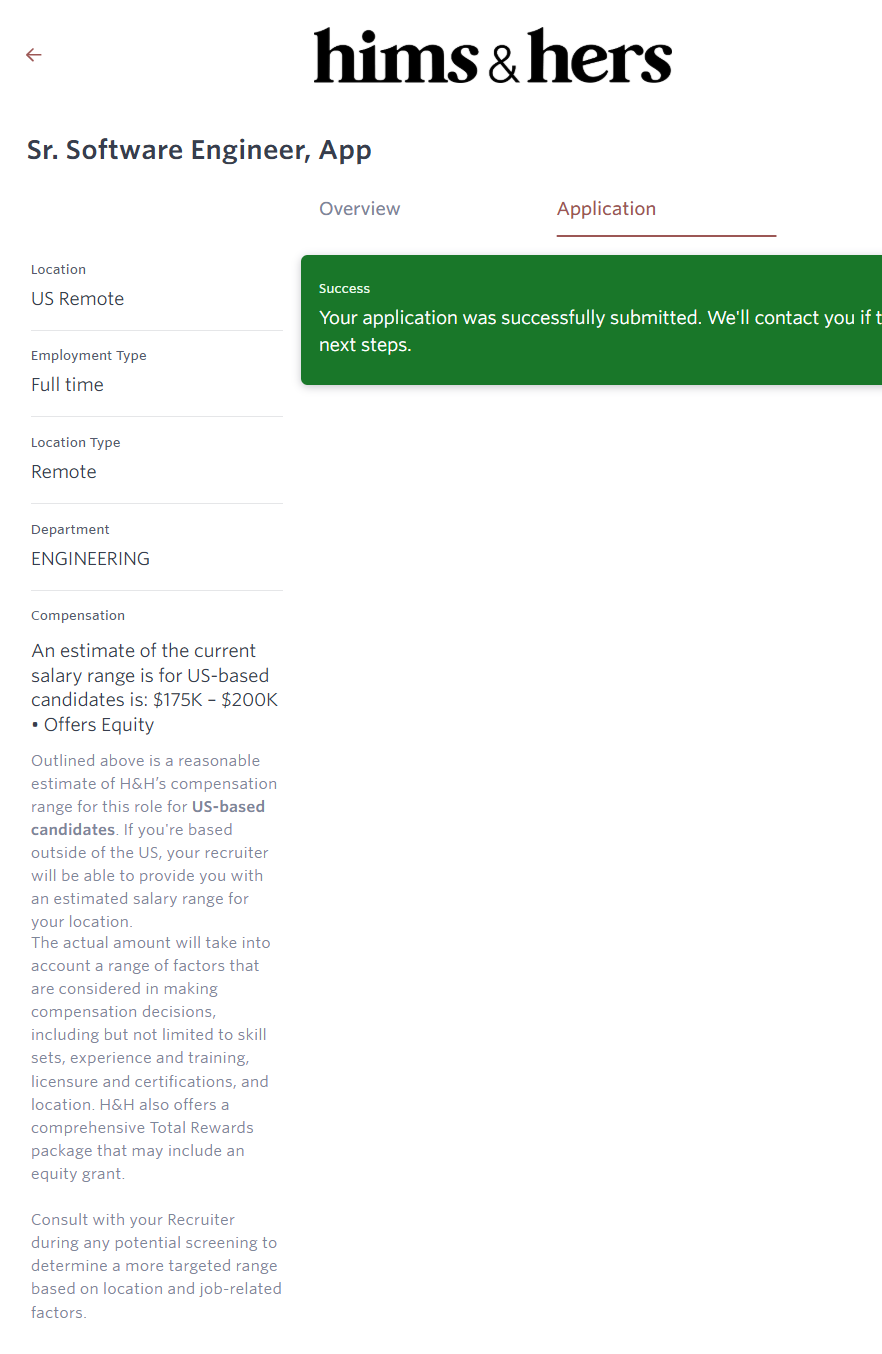The image size is (882, 1354).
Task: Click the green Success banner heading
Action: tap(344, 289)
